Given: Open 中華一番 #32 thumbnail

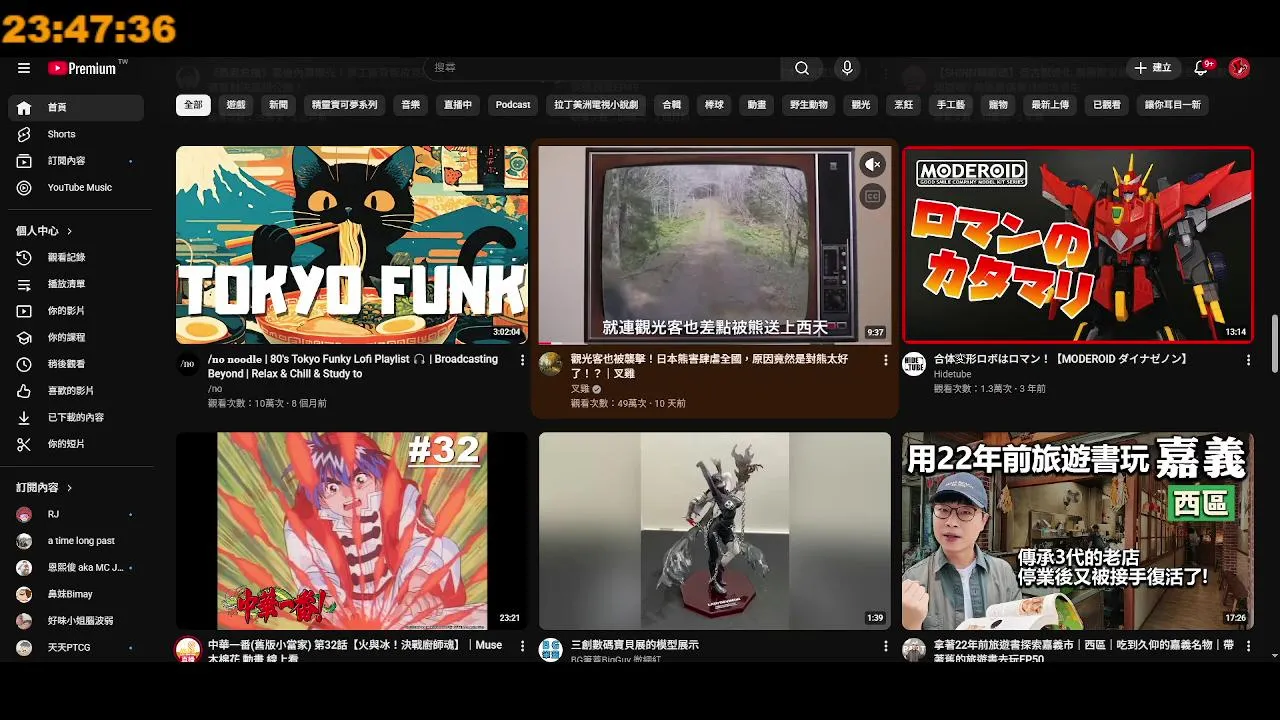Looking at the screenshot, I should [352, 531].
